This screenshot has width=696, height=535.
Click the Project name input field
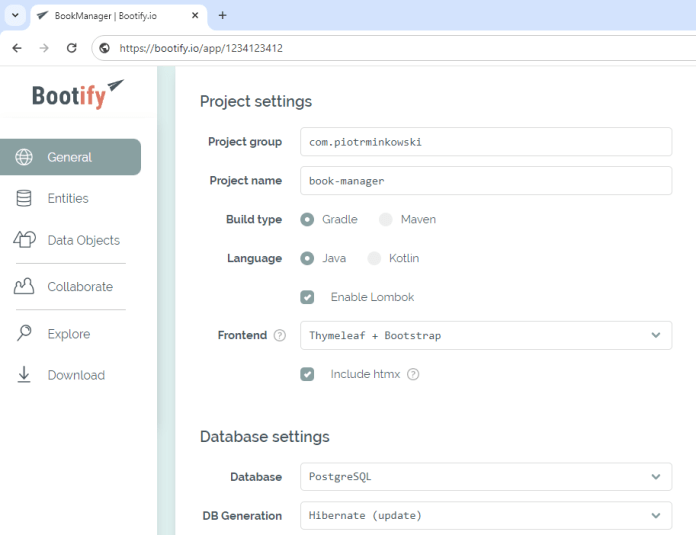coord(486,181)
